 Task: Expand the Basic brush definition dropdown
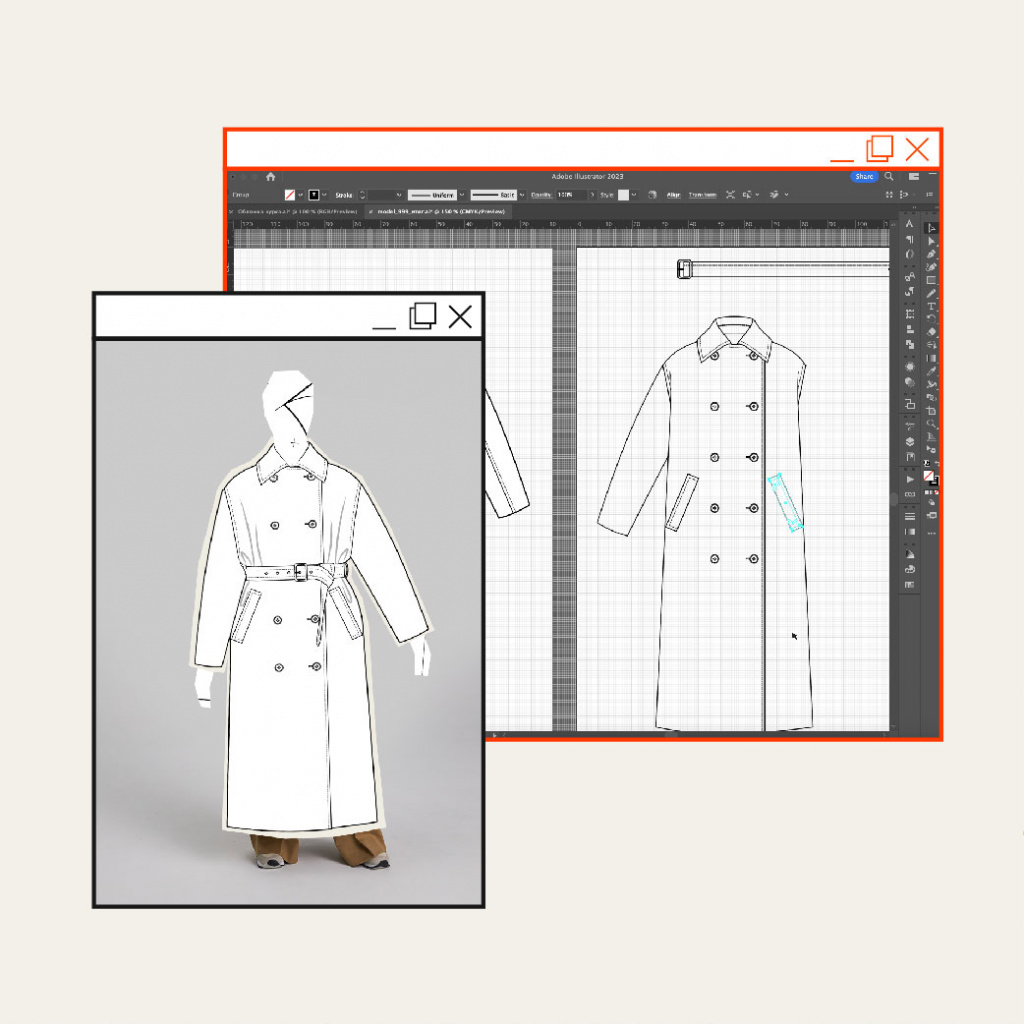click(523, 195)
